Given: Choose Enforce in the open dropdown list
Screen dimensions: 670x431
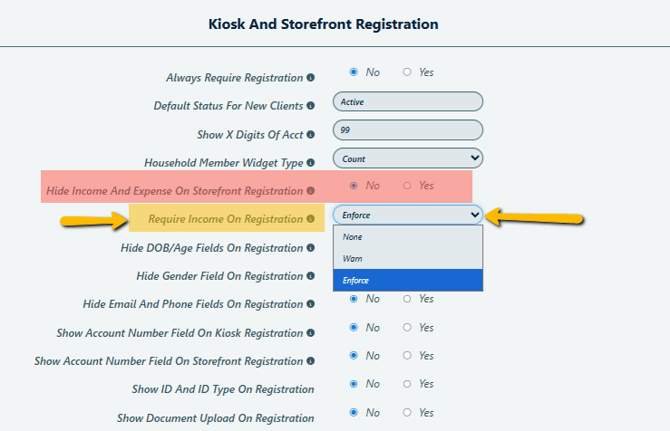Looking at the screenshot, I should click(x=408, y=280).
